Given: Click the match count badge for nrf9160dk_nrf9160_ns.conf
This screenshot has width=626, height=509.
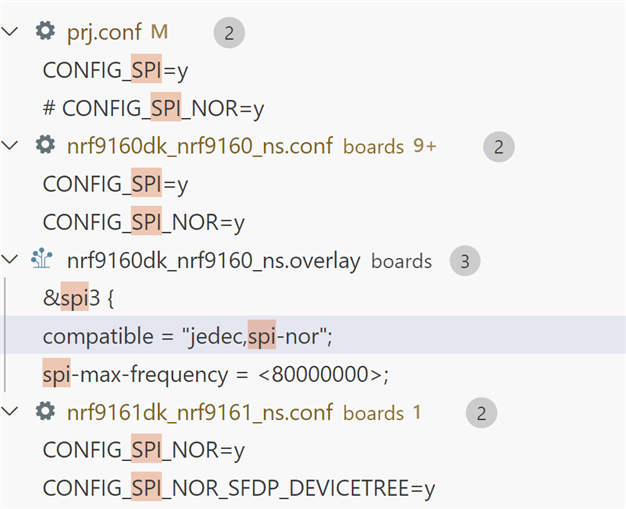Looking at the screenshot, I should pos(499,147).
